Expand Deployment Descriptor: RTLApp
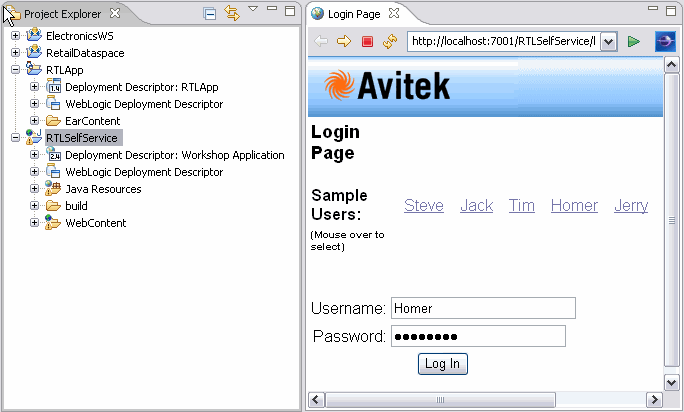 click(x=34, y=86)
